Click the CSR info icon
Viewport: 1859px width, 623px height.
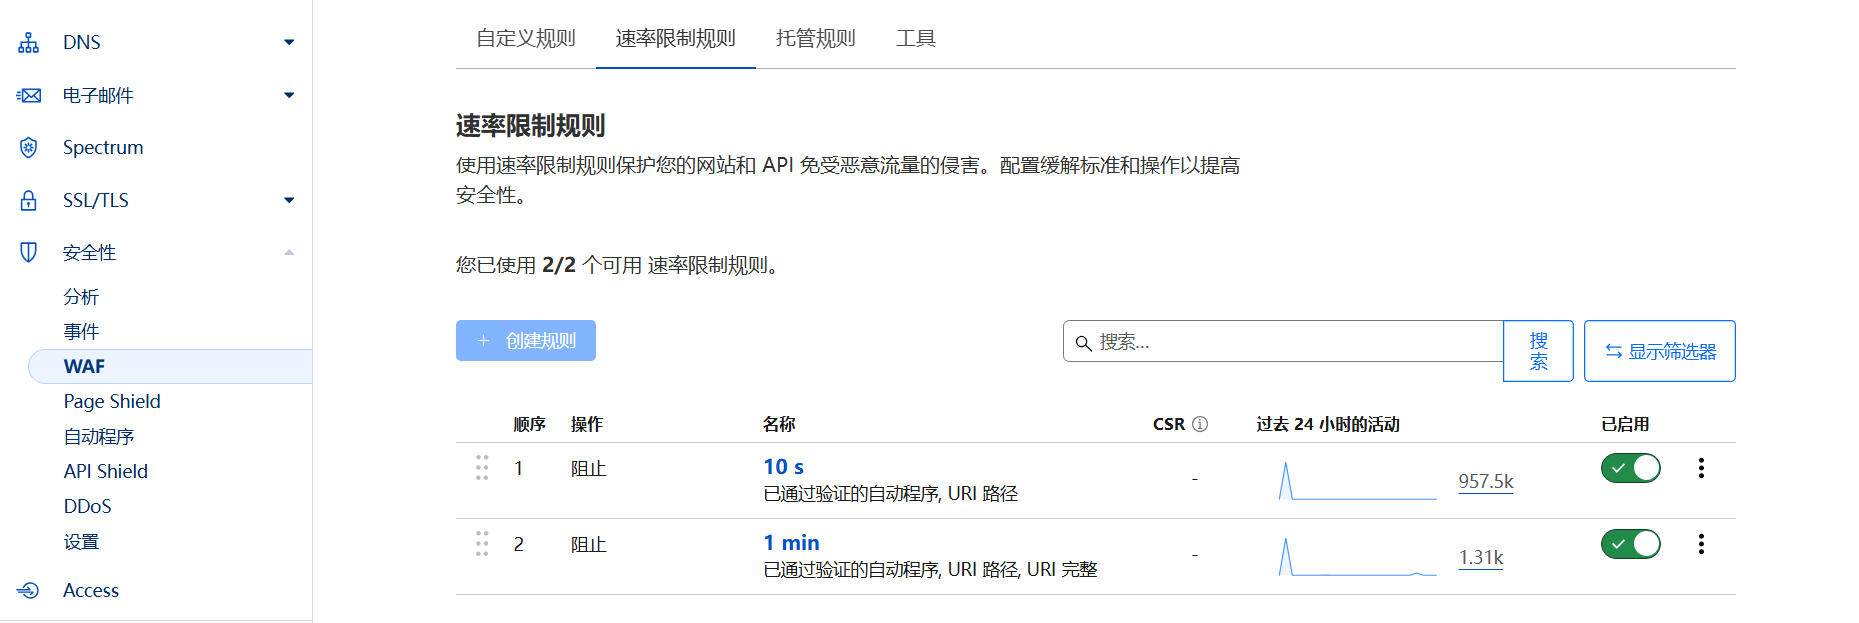pyautogui.click(x=1200, y=424)
